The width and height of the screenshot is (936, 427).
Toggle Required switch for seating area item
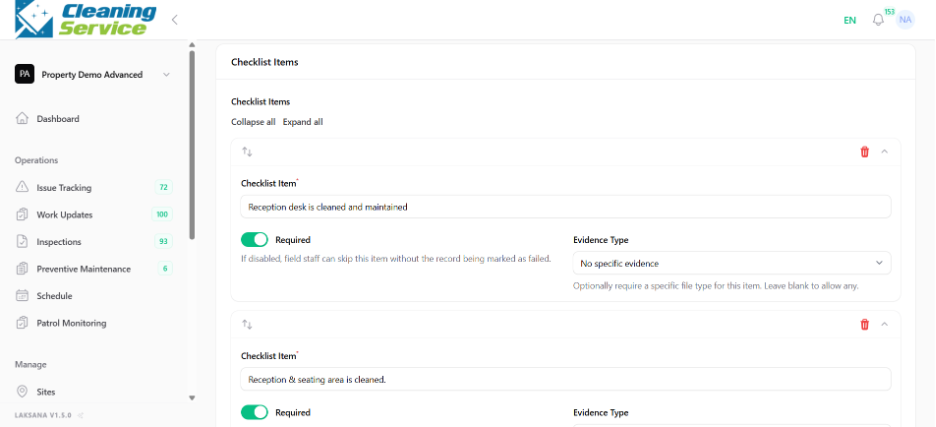pos(254,413)
